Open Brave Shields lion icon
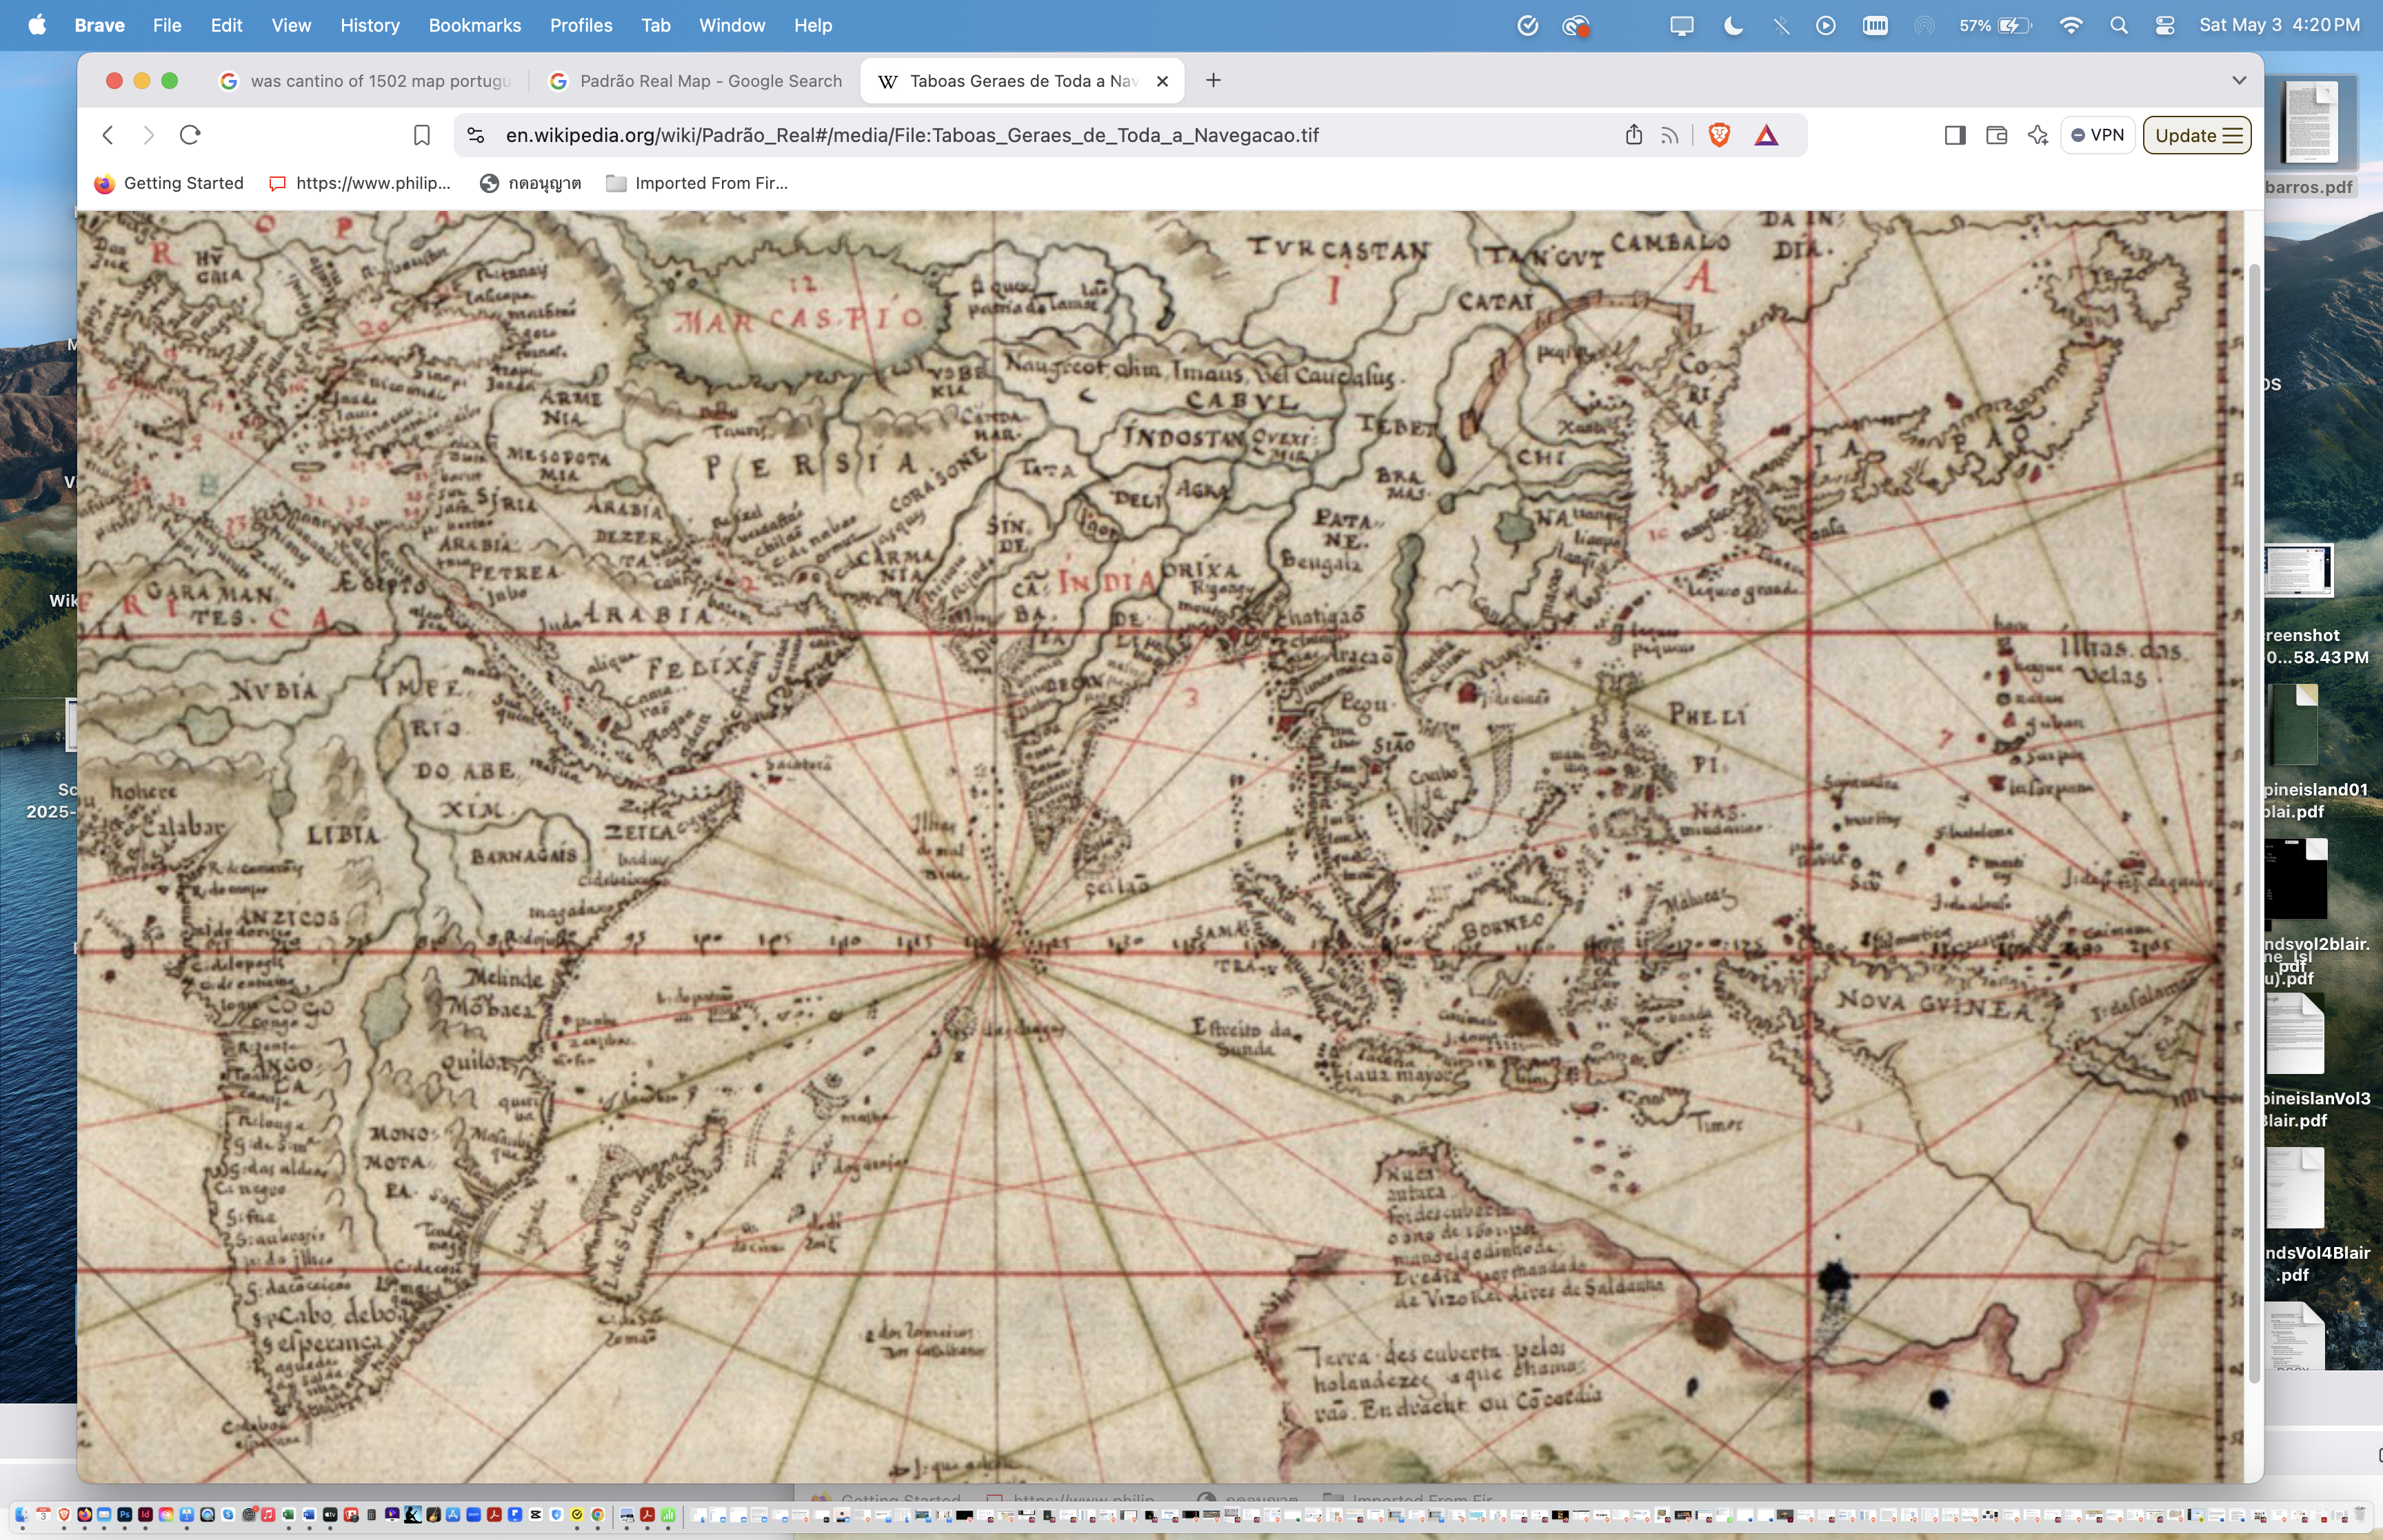 coord(1719,135)
